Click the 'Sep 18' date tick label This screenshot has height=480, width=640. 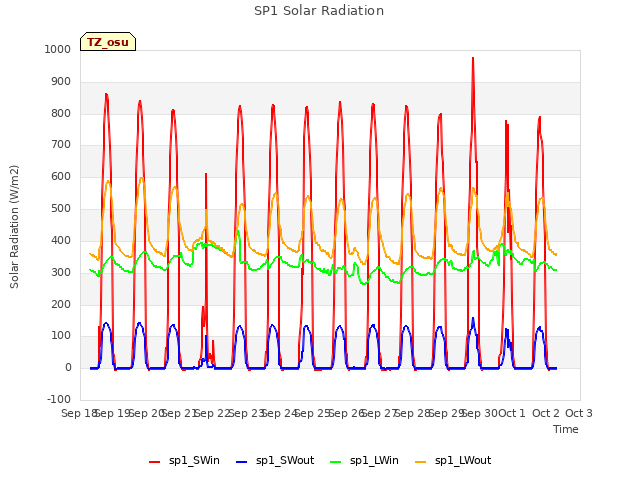click(79, 413)
